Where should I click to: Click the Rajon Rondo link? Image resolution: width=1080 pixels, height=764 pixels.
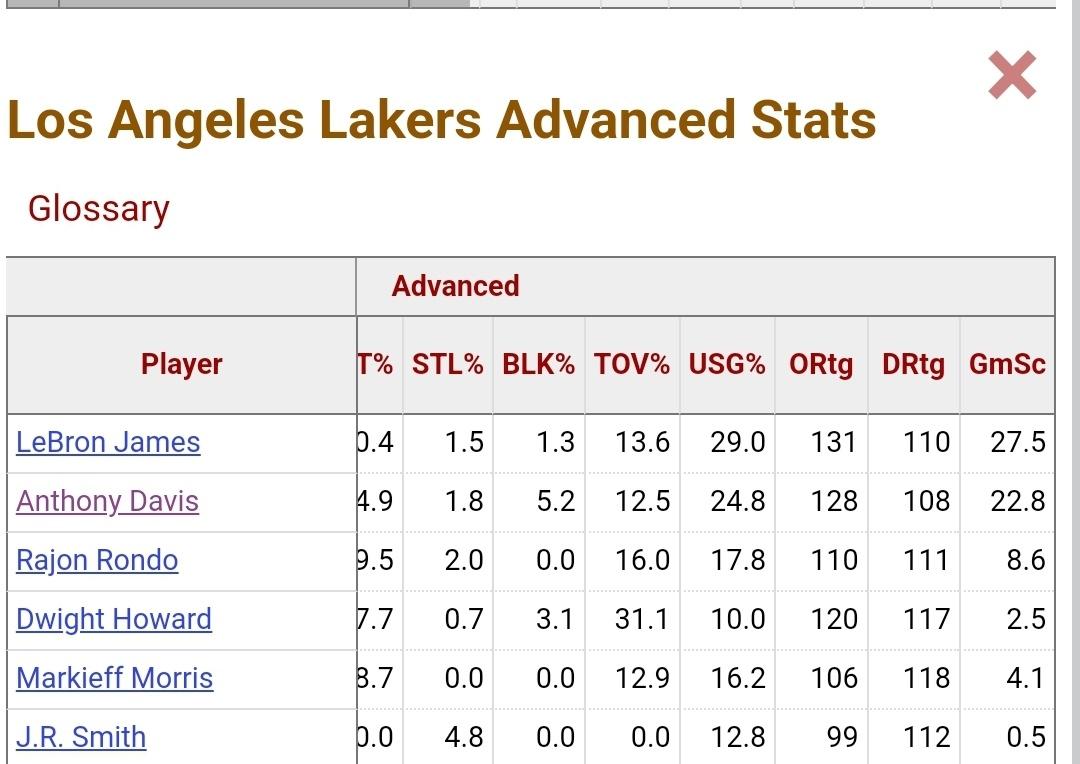pyautogui.click(x=97, y=560)
